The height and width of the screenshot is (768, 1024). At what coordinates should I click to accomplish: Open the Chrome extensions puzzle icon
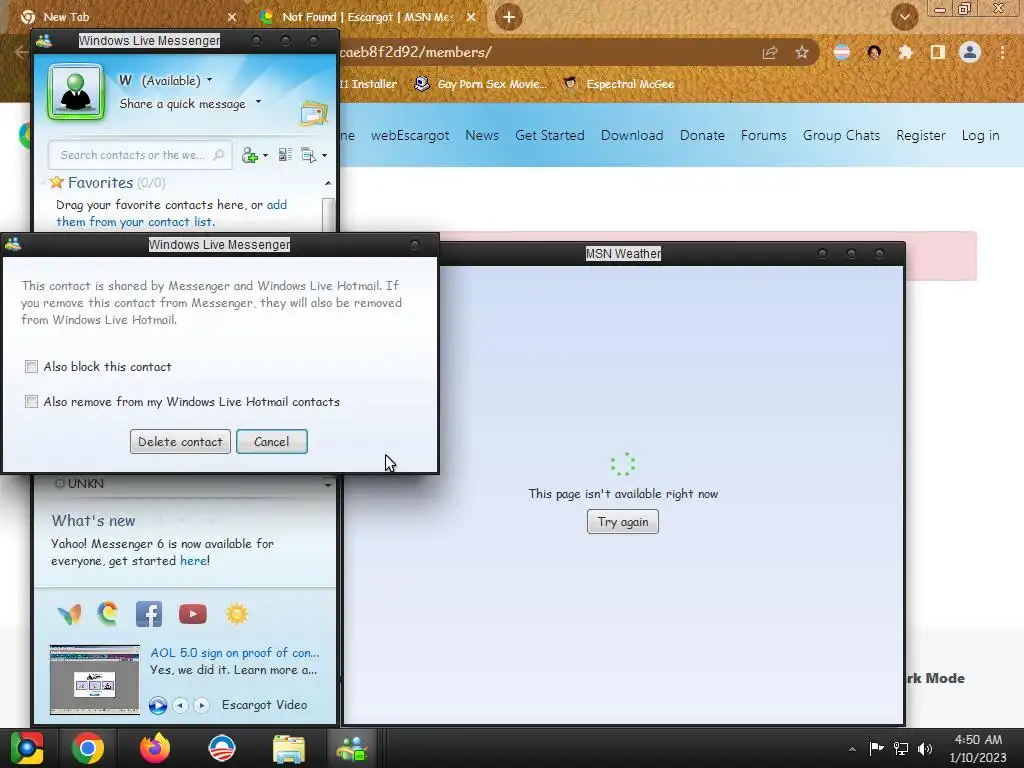[x=905, y=52]
